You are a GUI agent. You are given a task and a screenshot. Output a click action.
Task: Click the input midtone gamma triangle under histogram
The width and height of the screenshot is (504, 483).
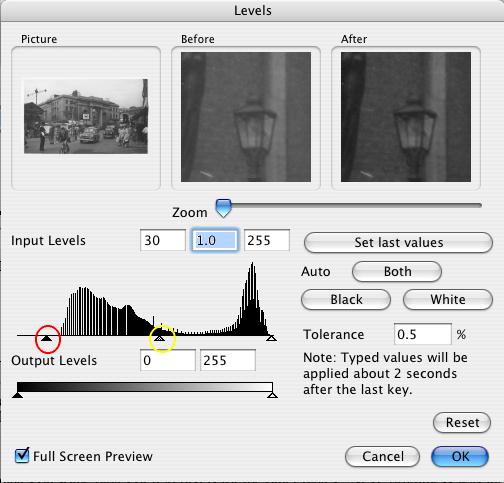pos(160,338)
